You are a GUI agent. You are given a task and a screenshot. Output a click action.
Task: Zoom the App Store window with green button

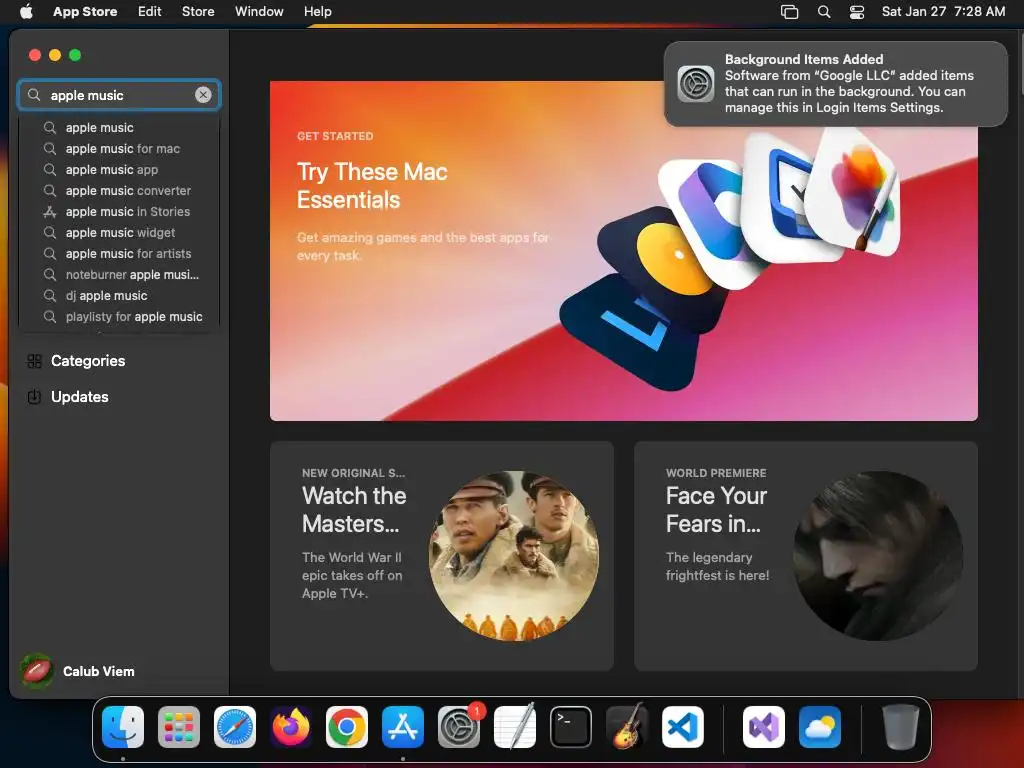75,55
